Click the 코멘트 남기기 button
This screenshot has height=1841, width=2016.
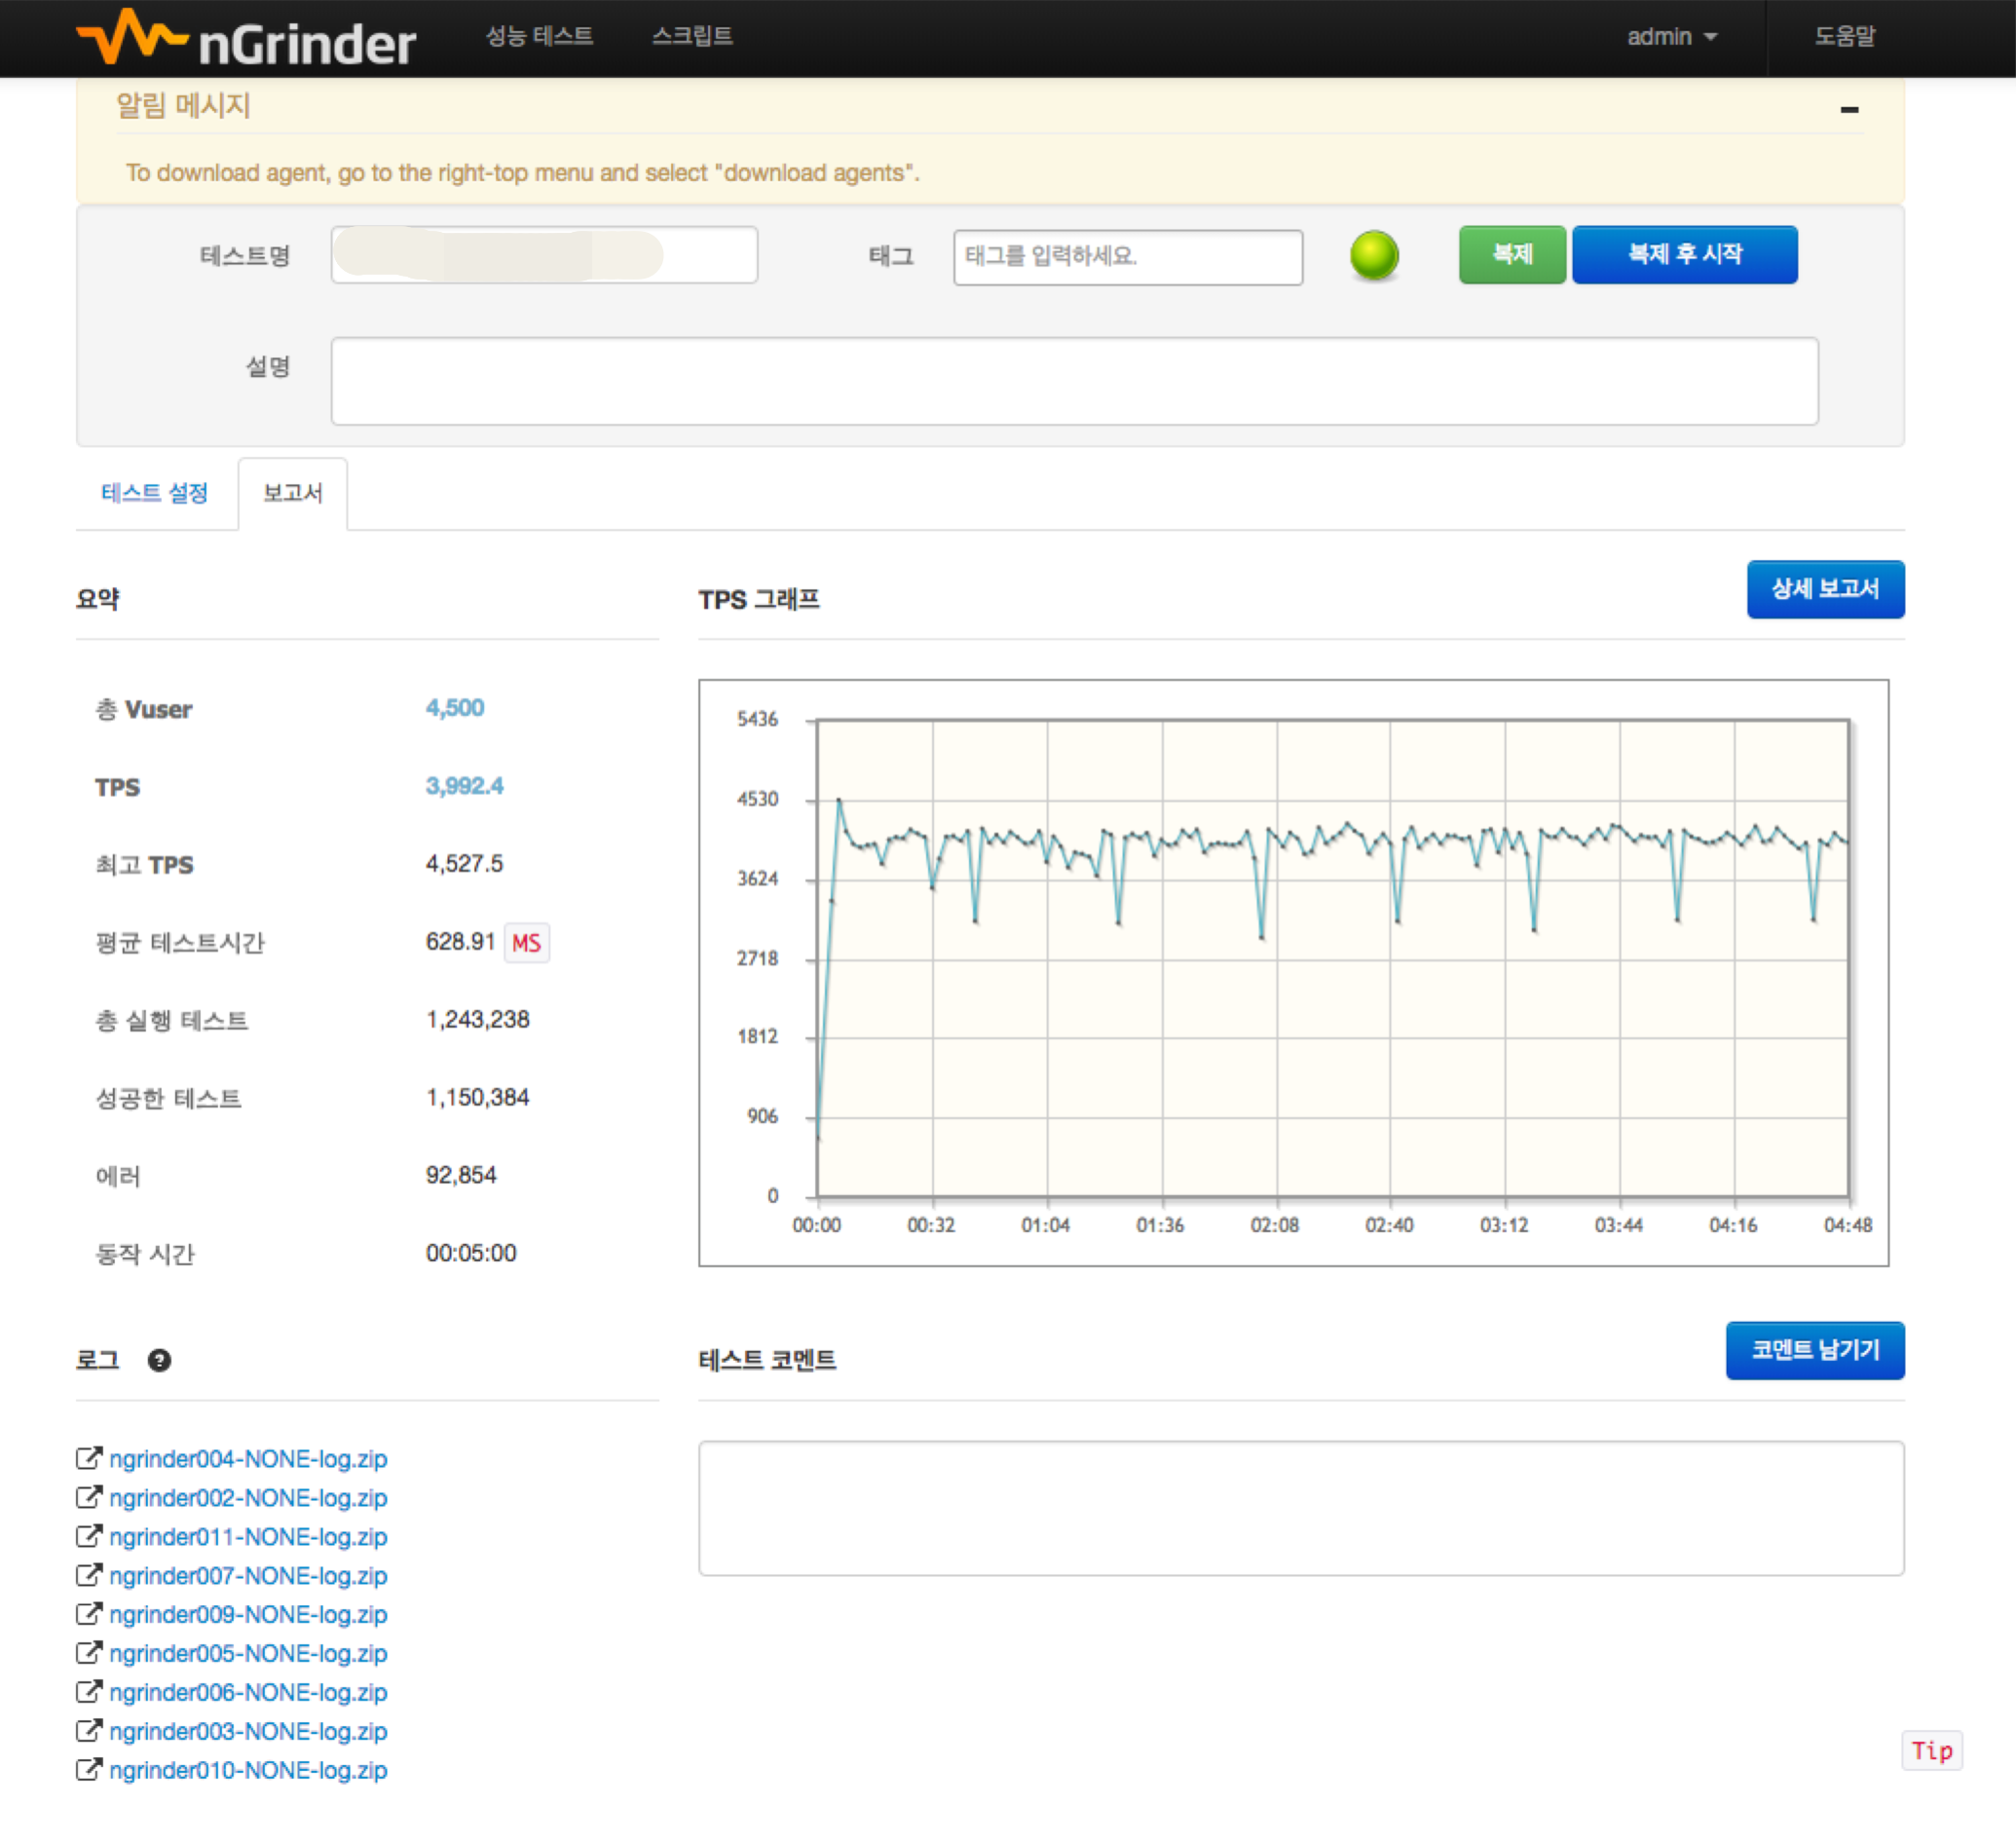click(1815, 1350)
